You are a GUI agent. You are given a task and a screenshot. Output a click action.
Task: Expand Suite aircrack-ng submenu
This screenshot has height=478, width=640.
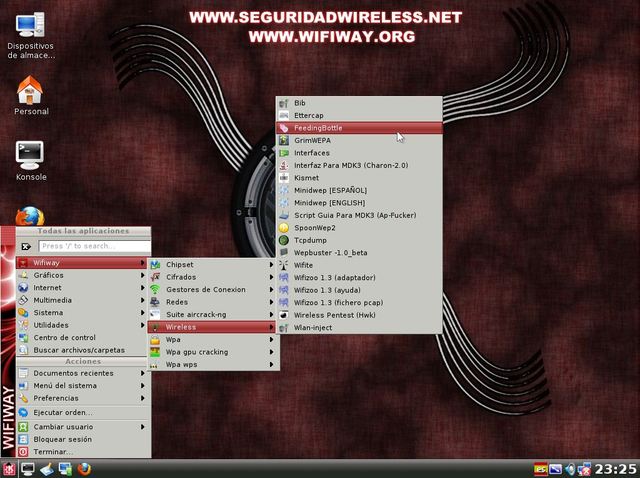213,314
